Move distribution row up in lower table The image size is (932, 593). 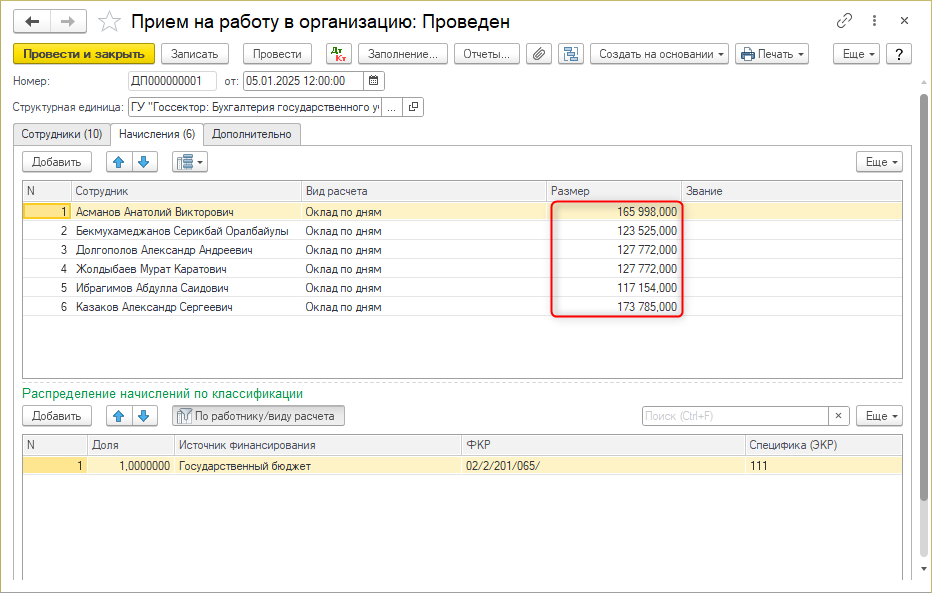coord(119,416)
